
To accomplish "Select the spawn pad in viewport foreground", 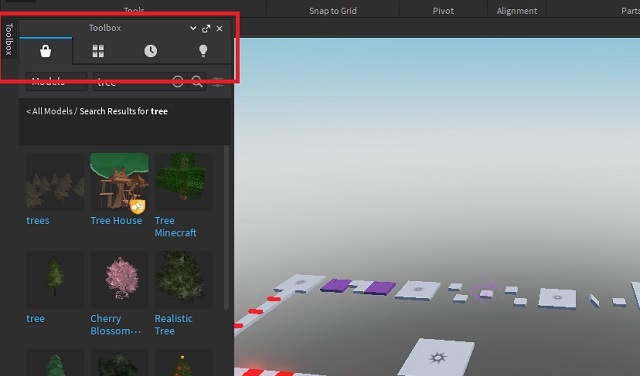I will [437, 357].
